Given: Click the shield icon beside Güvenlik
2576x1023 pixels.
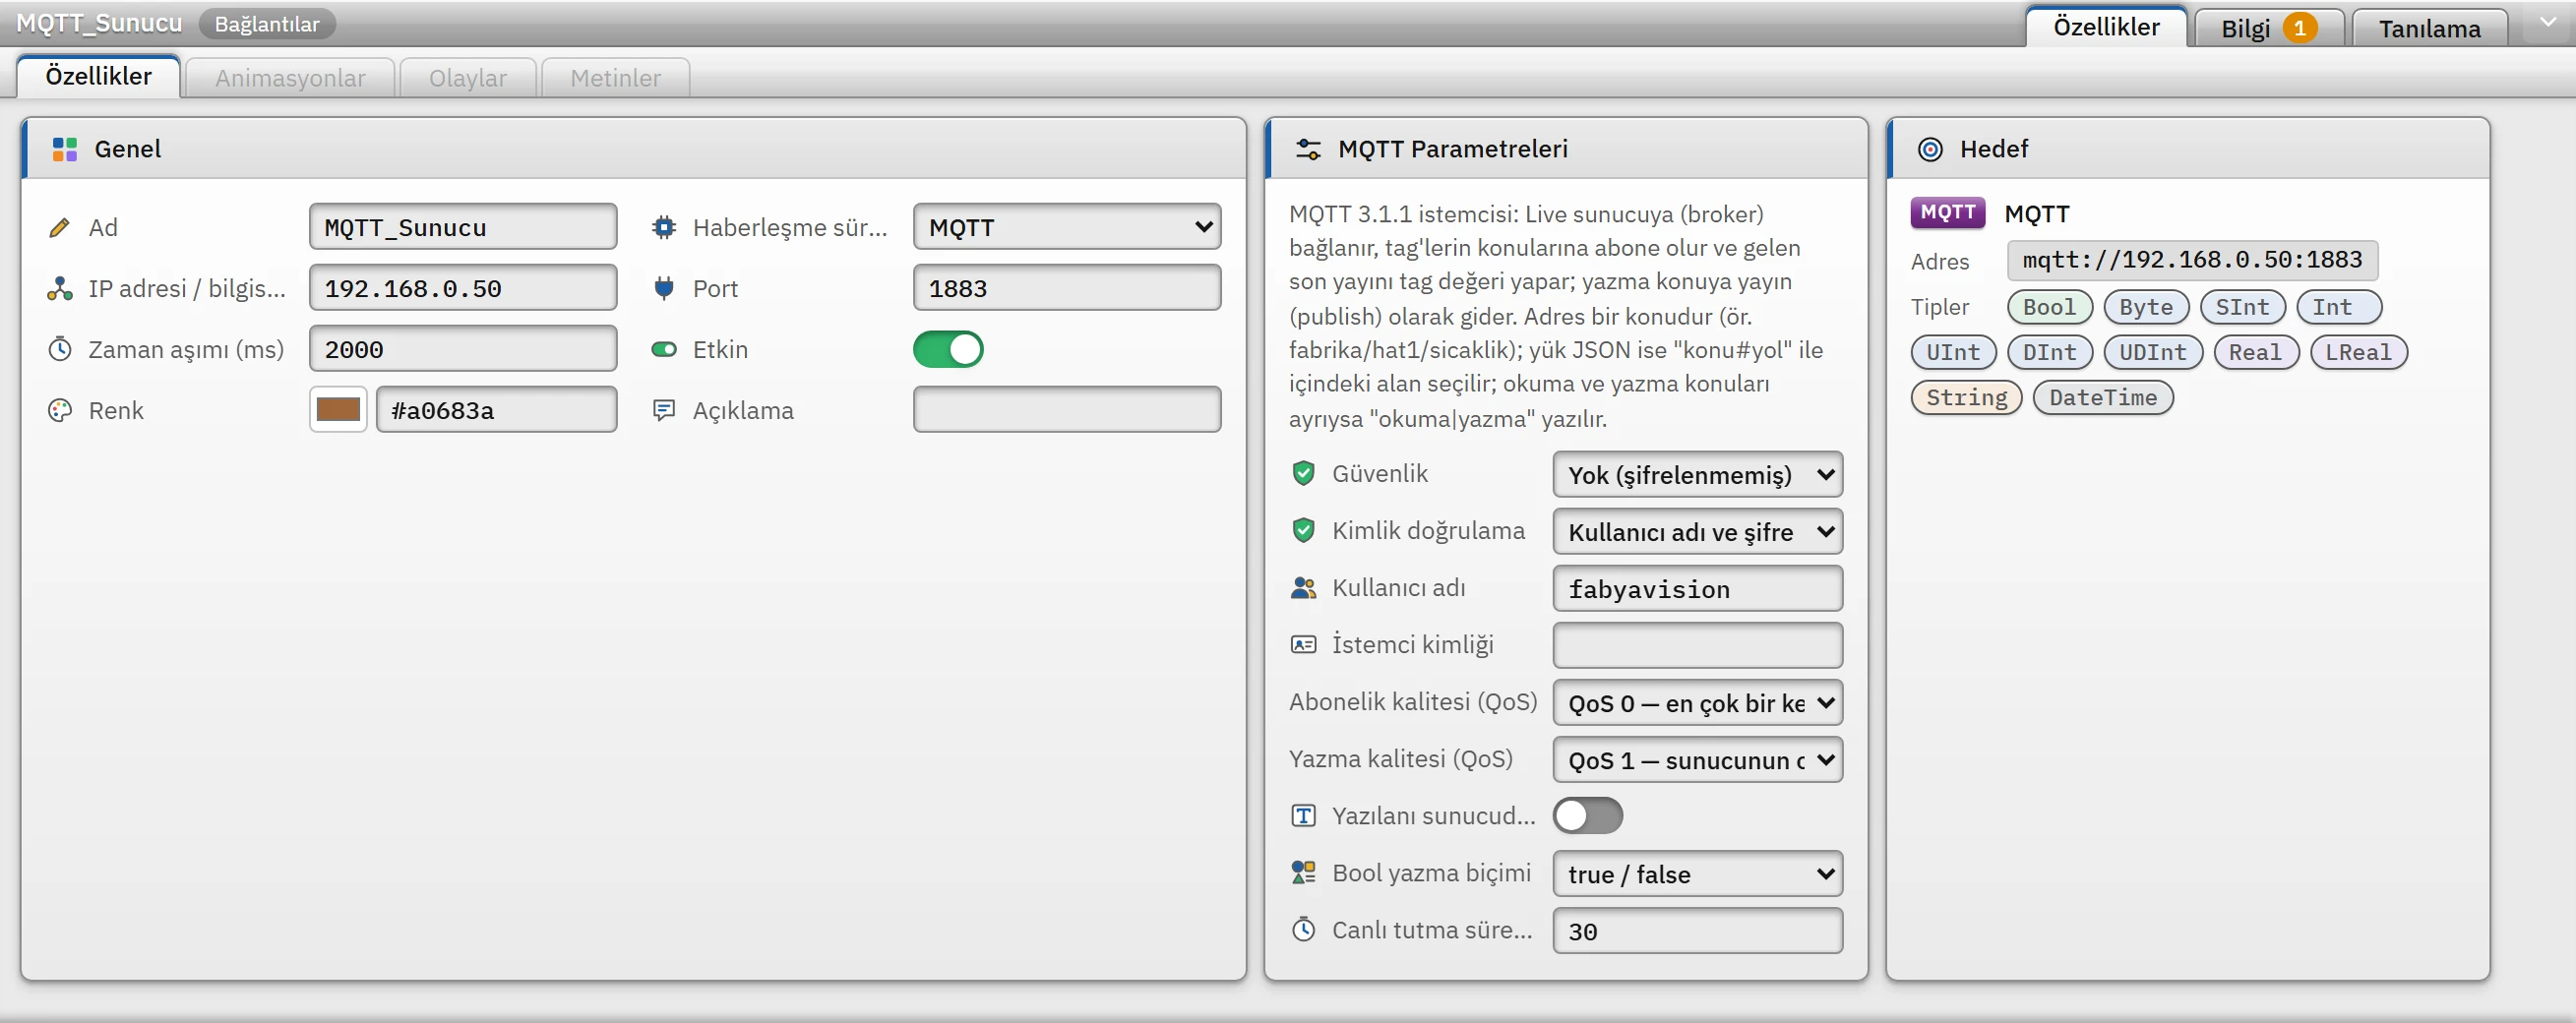Looking at the screenshot, I should (x=1303, y=474).
